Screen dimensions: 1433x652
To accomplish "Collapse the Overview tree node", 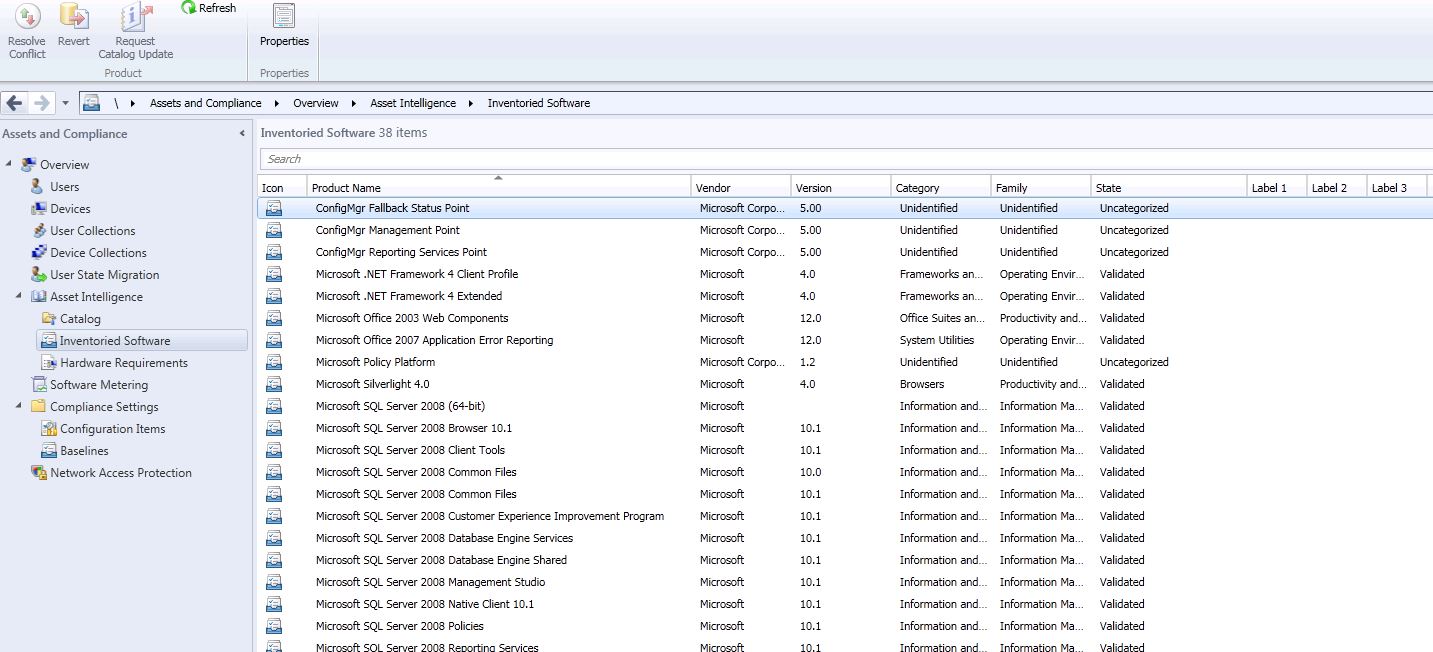I will 9,164.
